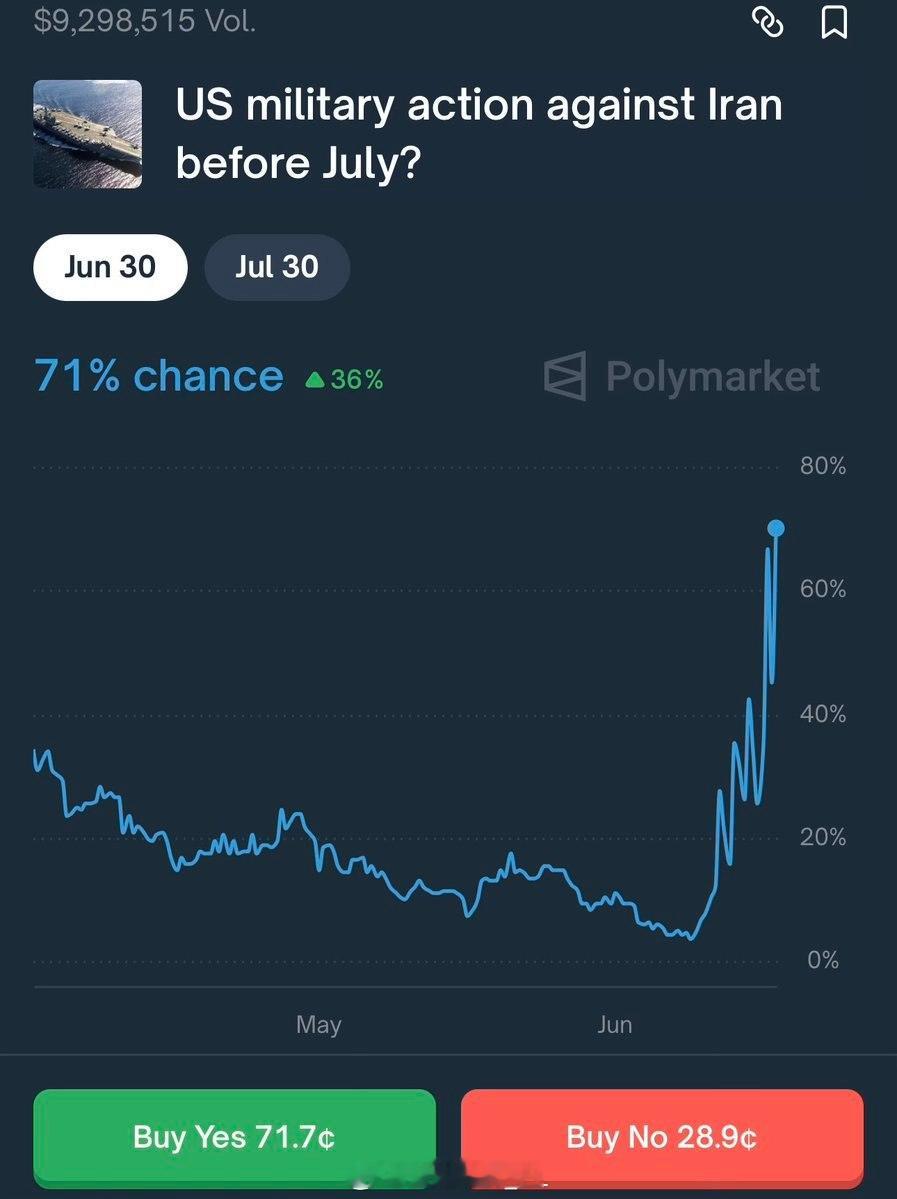
Task: Click the $9,298,515 Vol. text
Action: tap(145, 21)
